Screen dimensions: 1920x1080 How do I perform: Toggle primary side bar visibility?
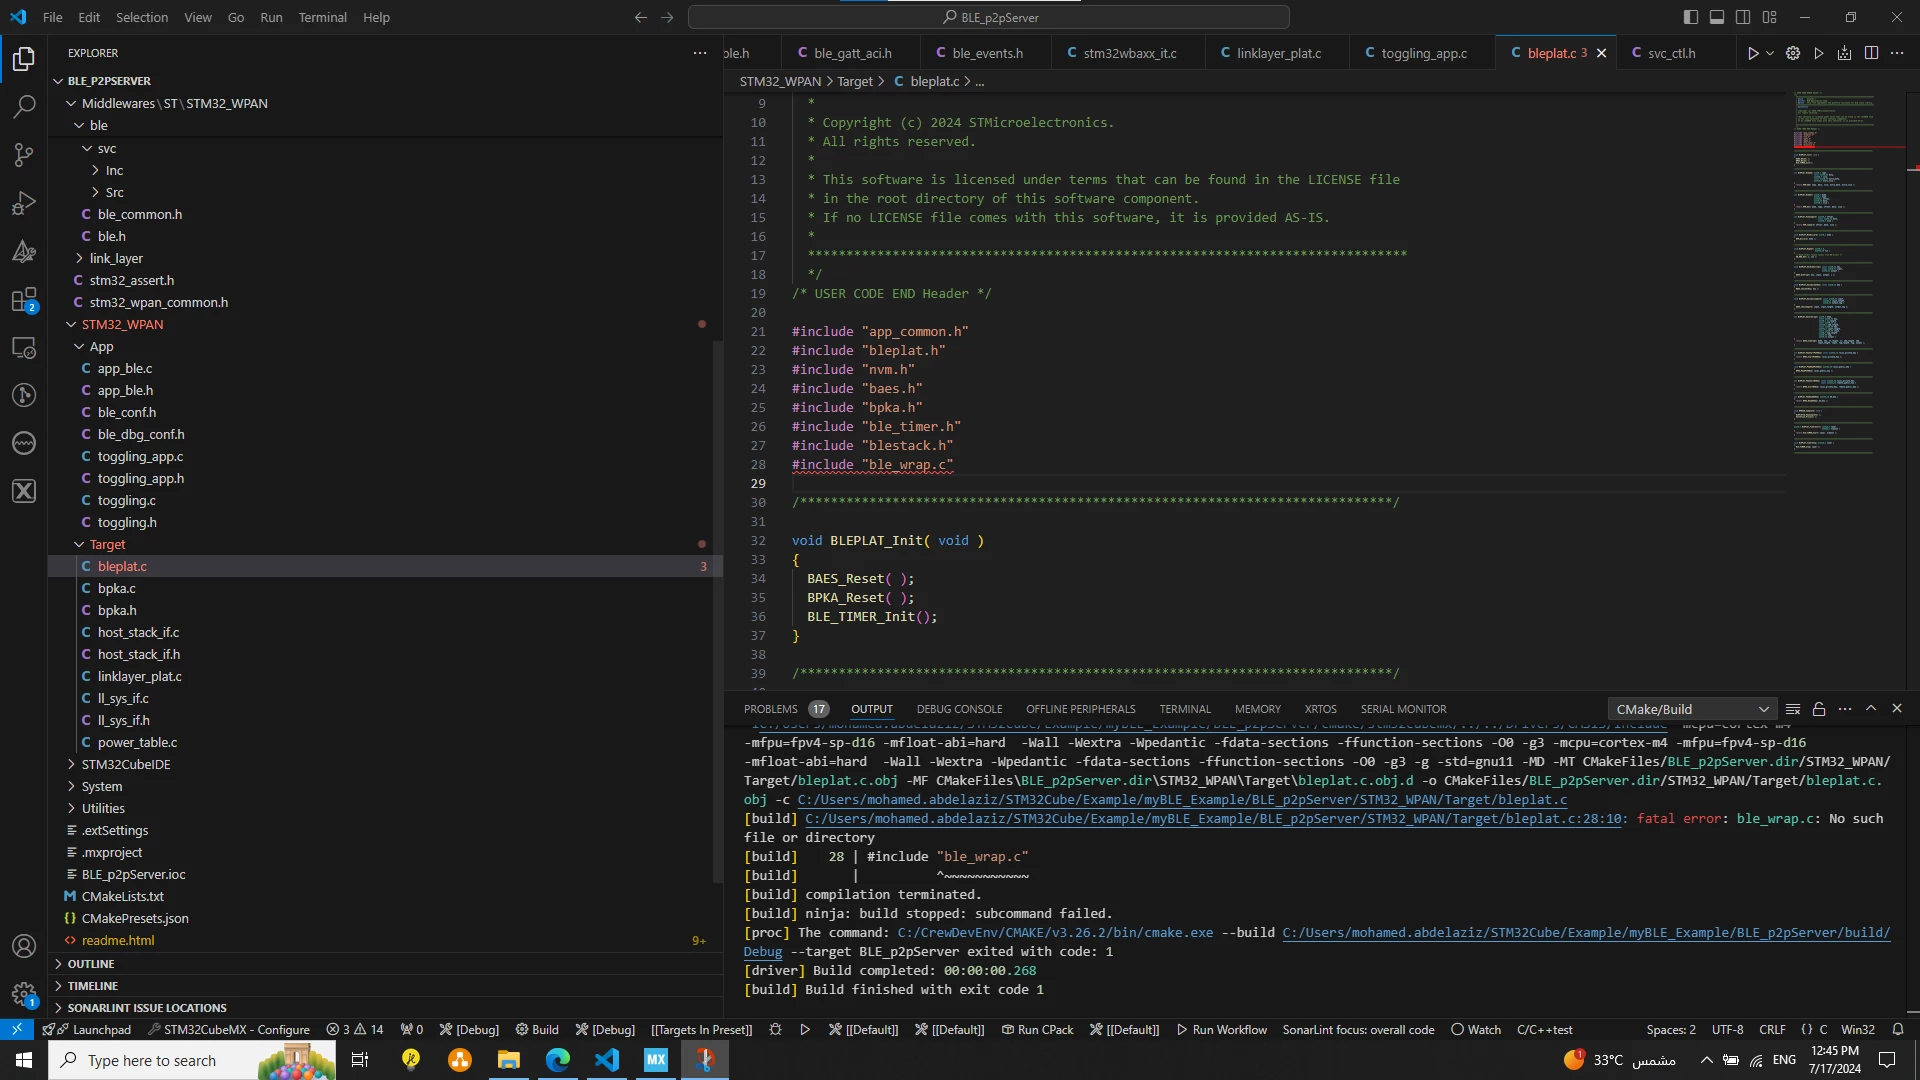pos(1691,17)
